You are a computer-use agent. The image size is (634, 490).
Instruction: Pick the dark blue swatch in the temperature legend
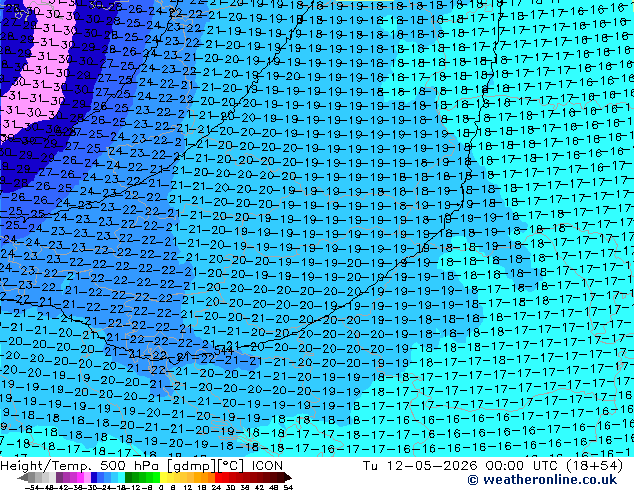[x=94, y=477]
